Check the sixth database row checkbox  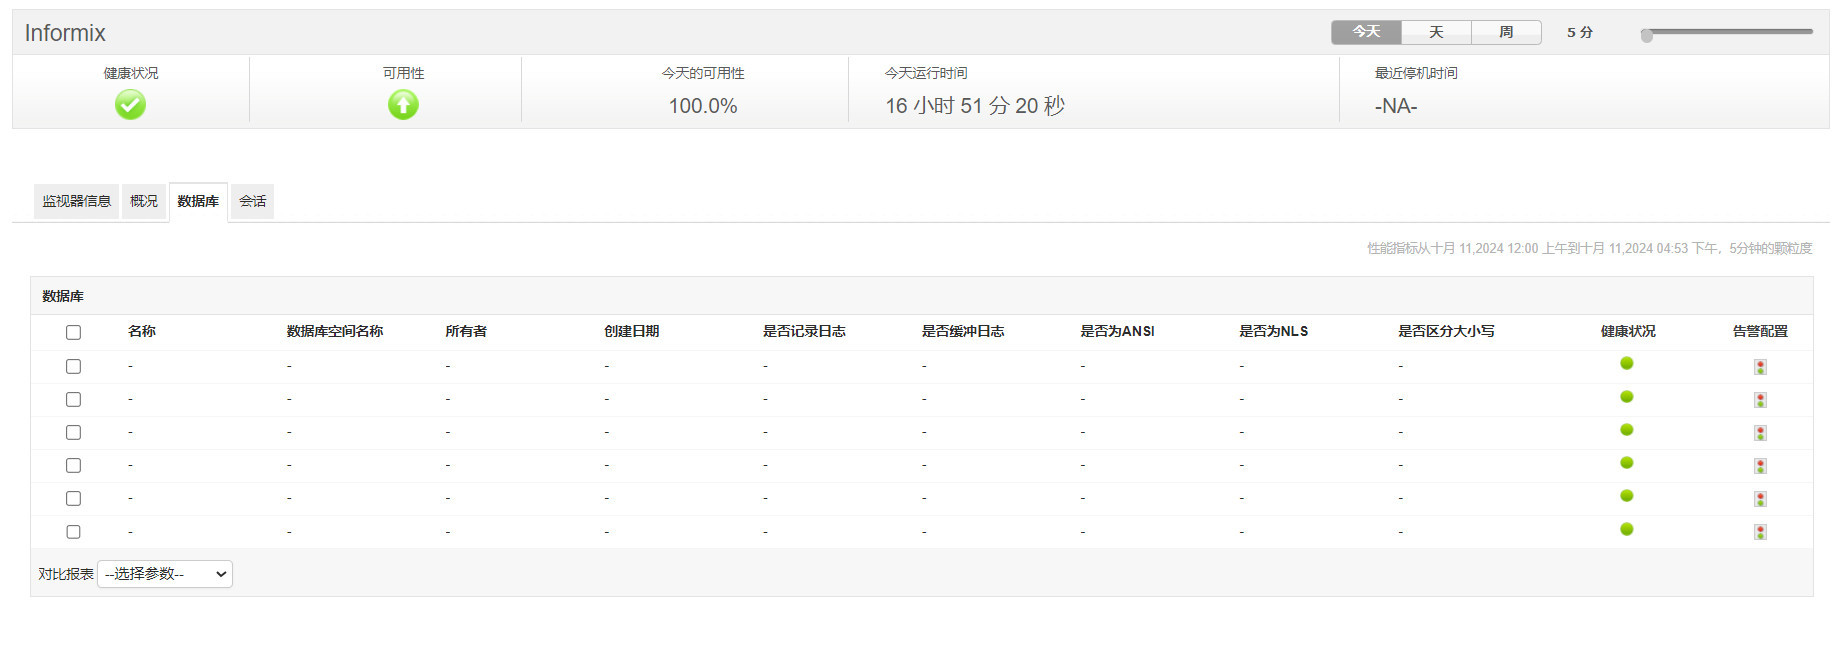[73, 532]
